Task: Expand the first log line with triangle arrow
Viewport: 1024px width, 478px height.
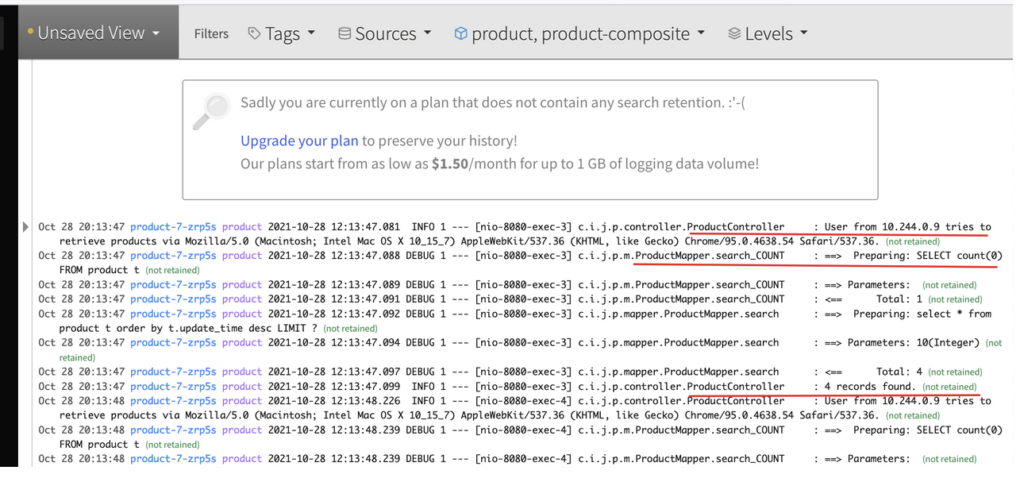Action: (x=26, y=227)
